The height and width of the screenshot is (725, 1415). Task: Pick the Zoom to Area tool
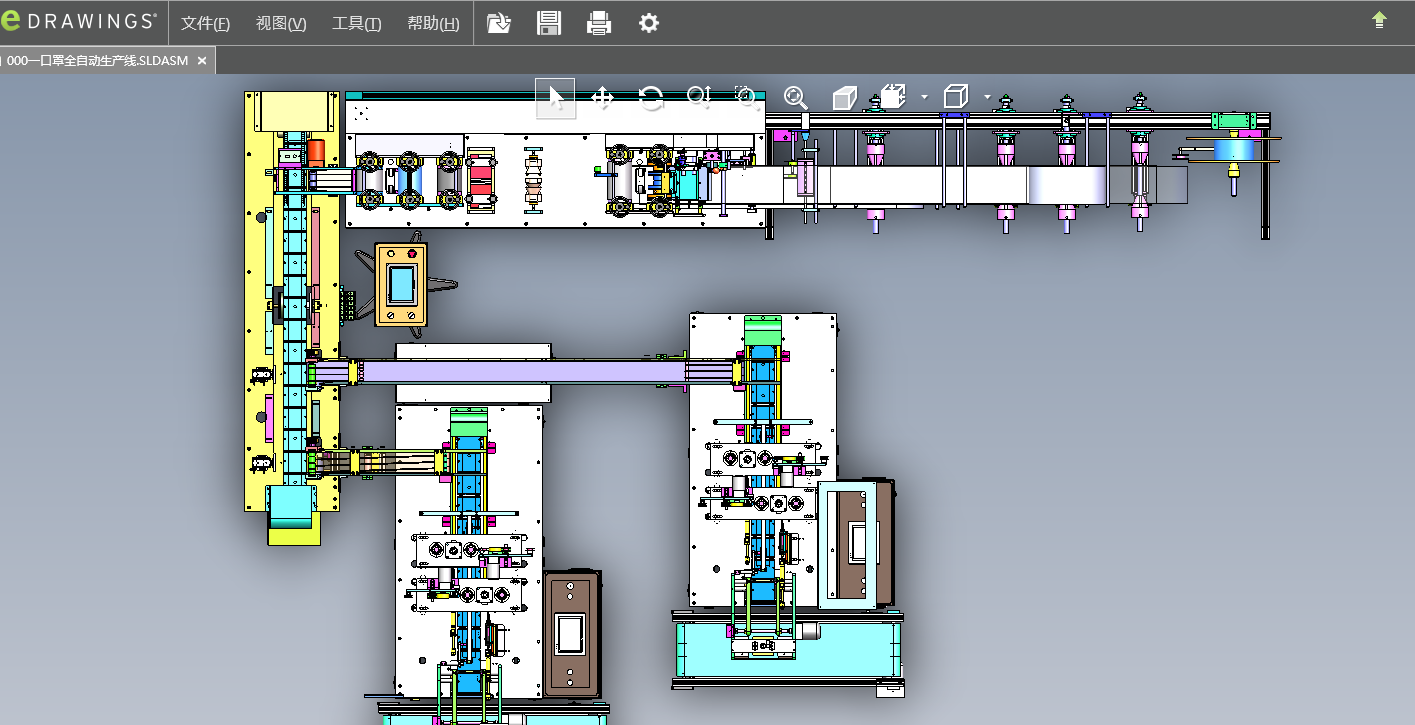point(745,96)
